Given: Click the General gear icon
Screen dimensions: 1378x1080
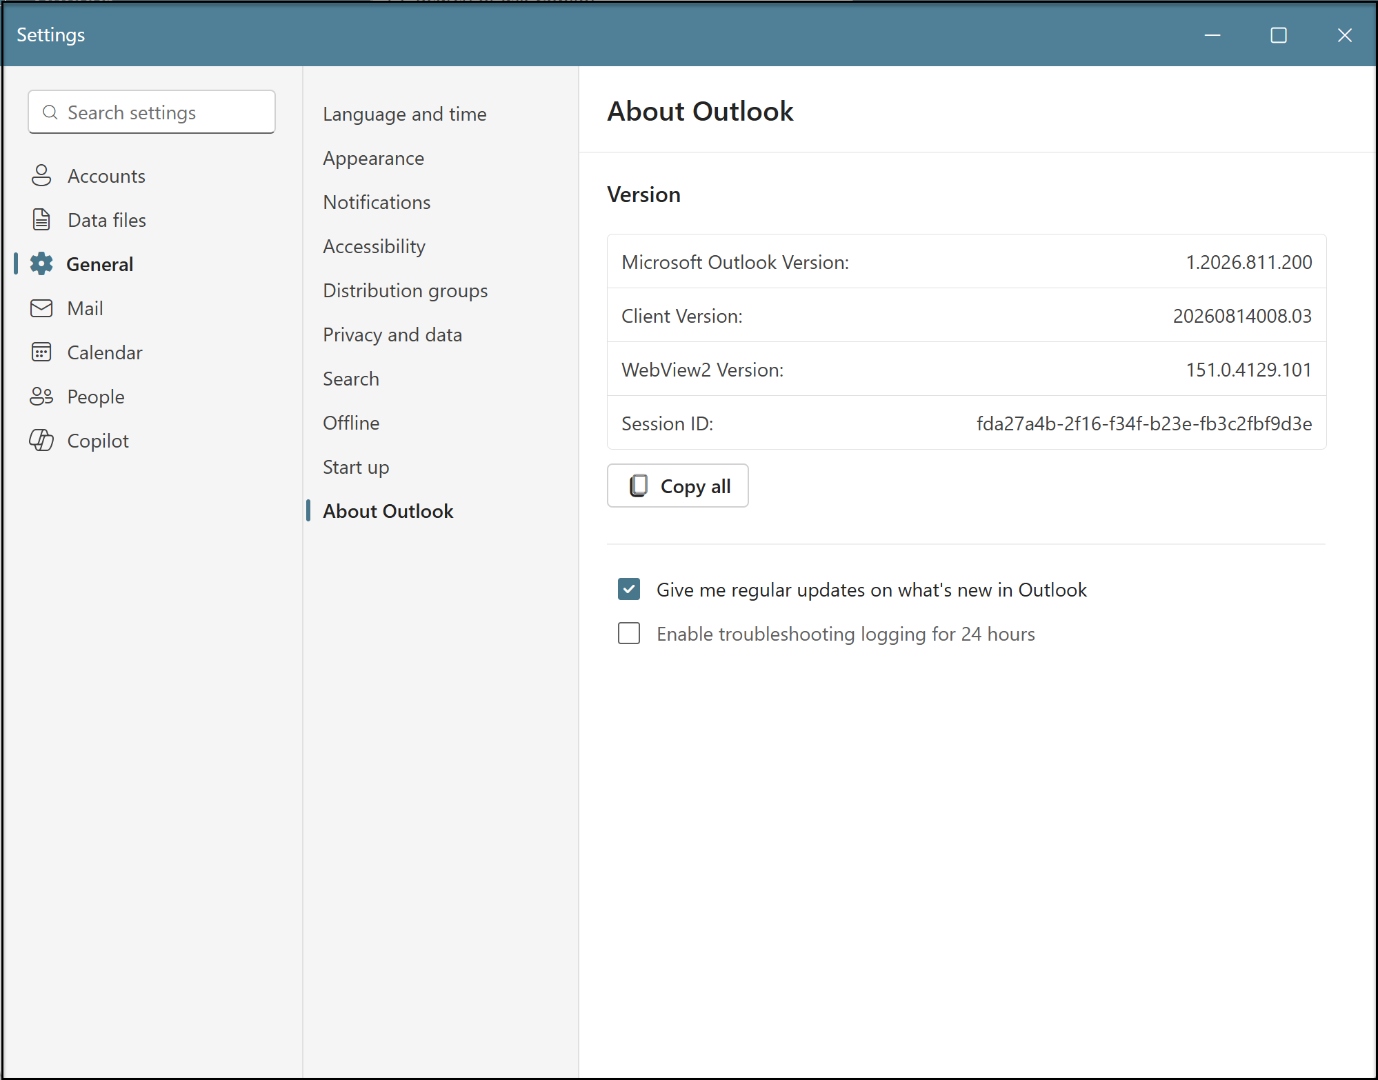Looking at the screenshot, I should [x=41, y=264].
